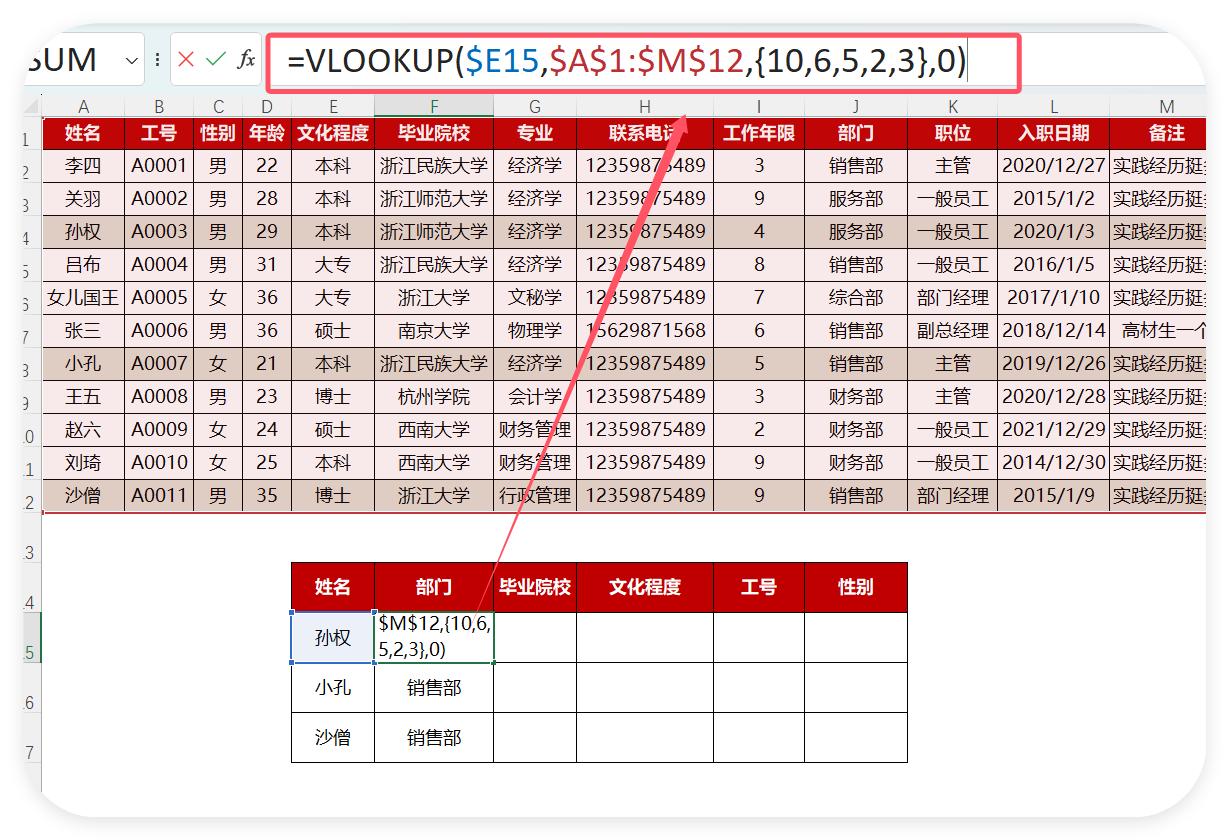Viewport: 1229px width, 840px height.
Task: Select column F header
Action: coord(434,107)
